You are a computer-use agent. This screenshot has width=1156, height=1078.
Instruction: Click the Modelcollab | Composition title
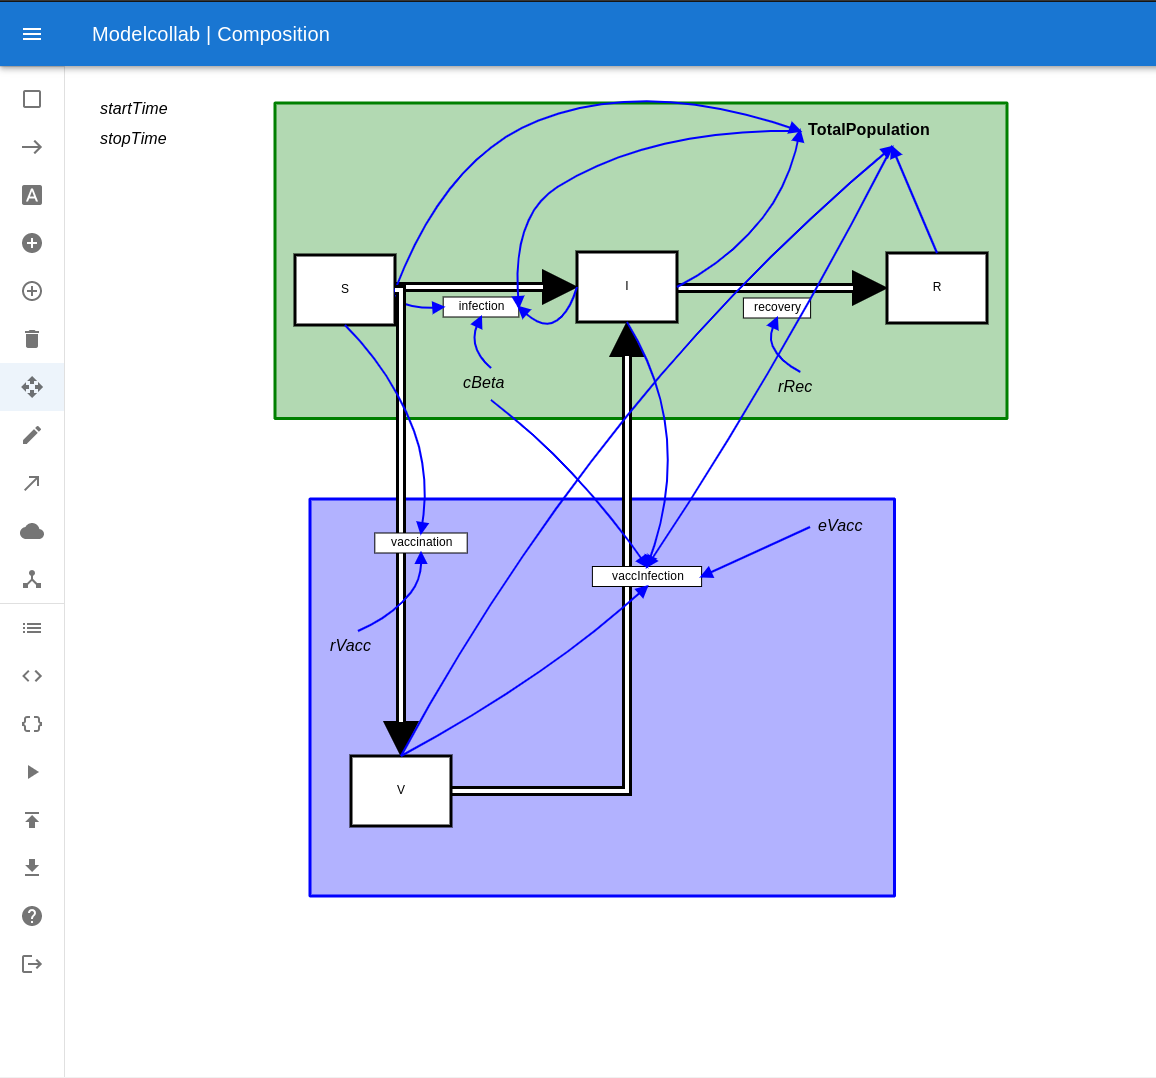click(x=211, y=34)
